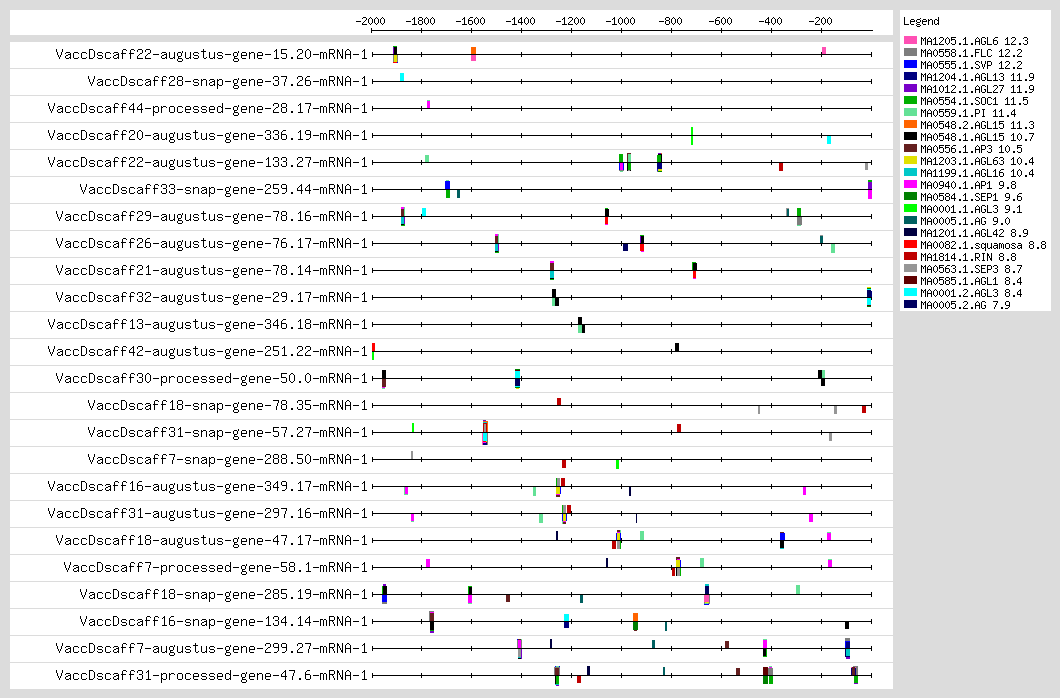Open gene label VaccDscaff13-augustus-gene-346.18-mRNA-1
The width and height of the screenshot is (1060, 698).
(x=207, y=324)
